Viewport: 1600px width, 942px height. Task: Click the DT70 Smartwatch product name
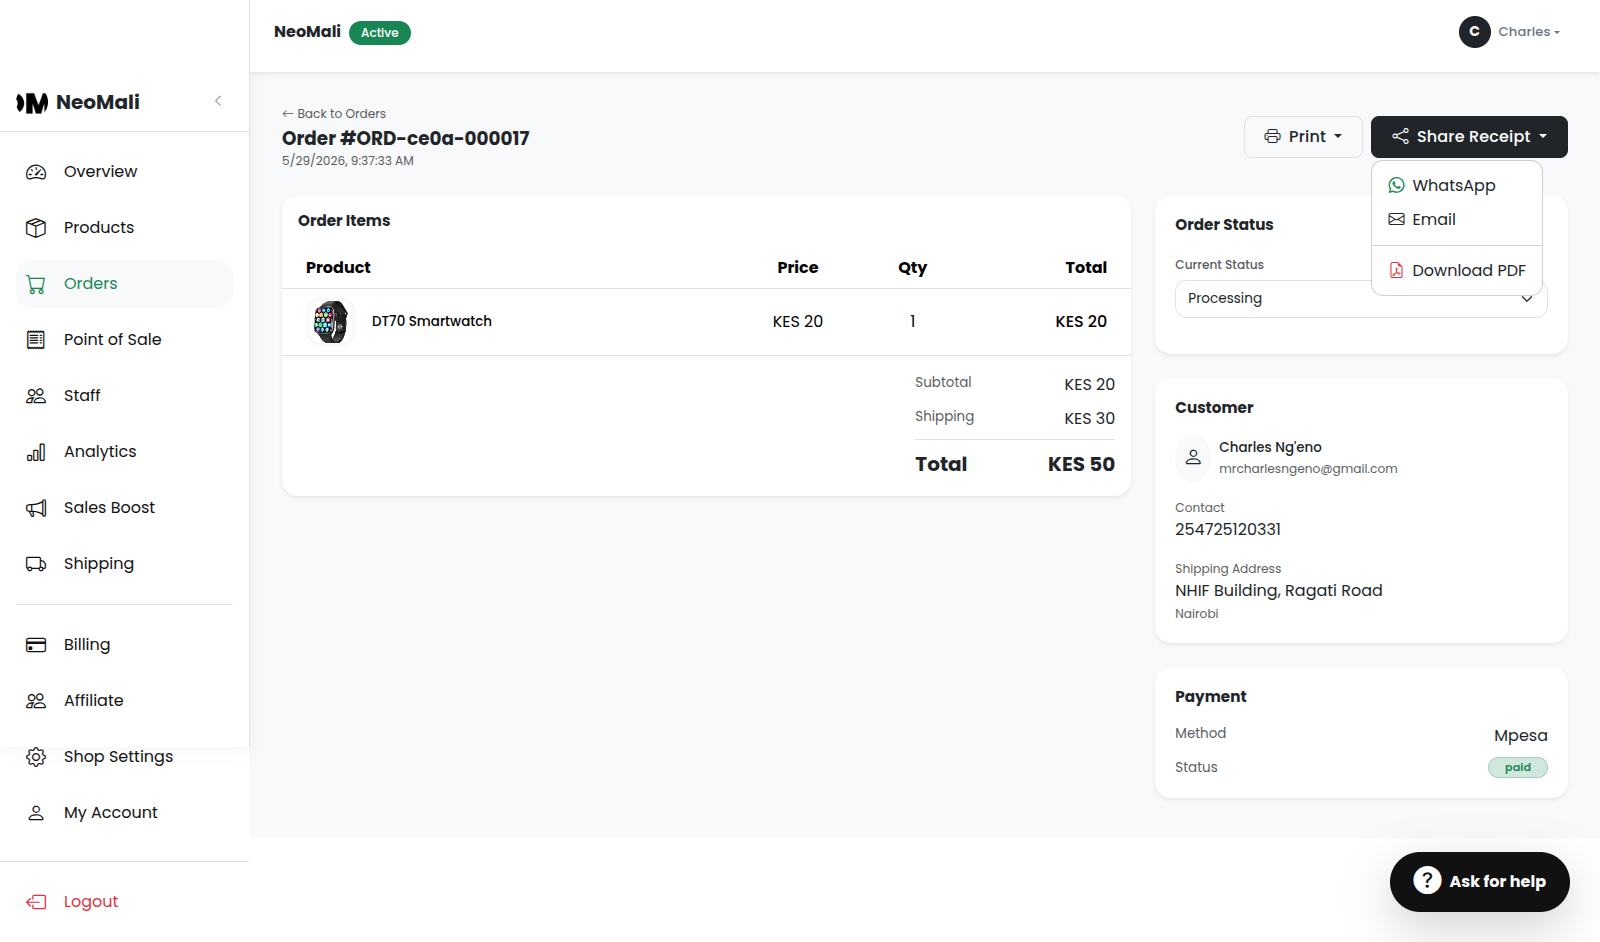tap(432, 321)
